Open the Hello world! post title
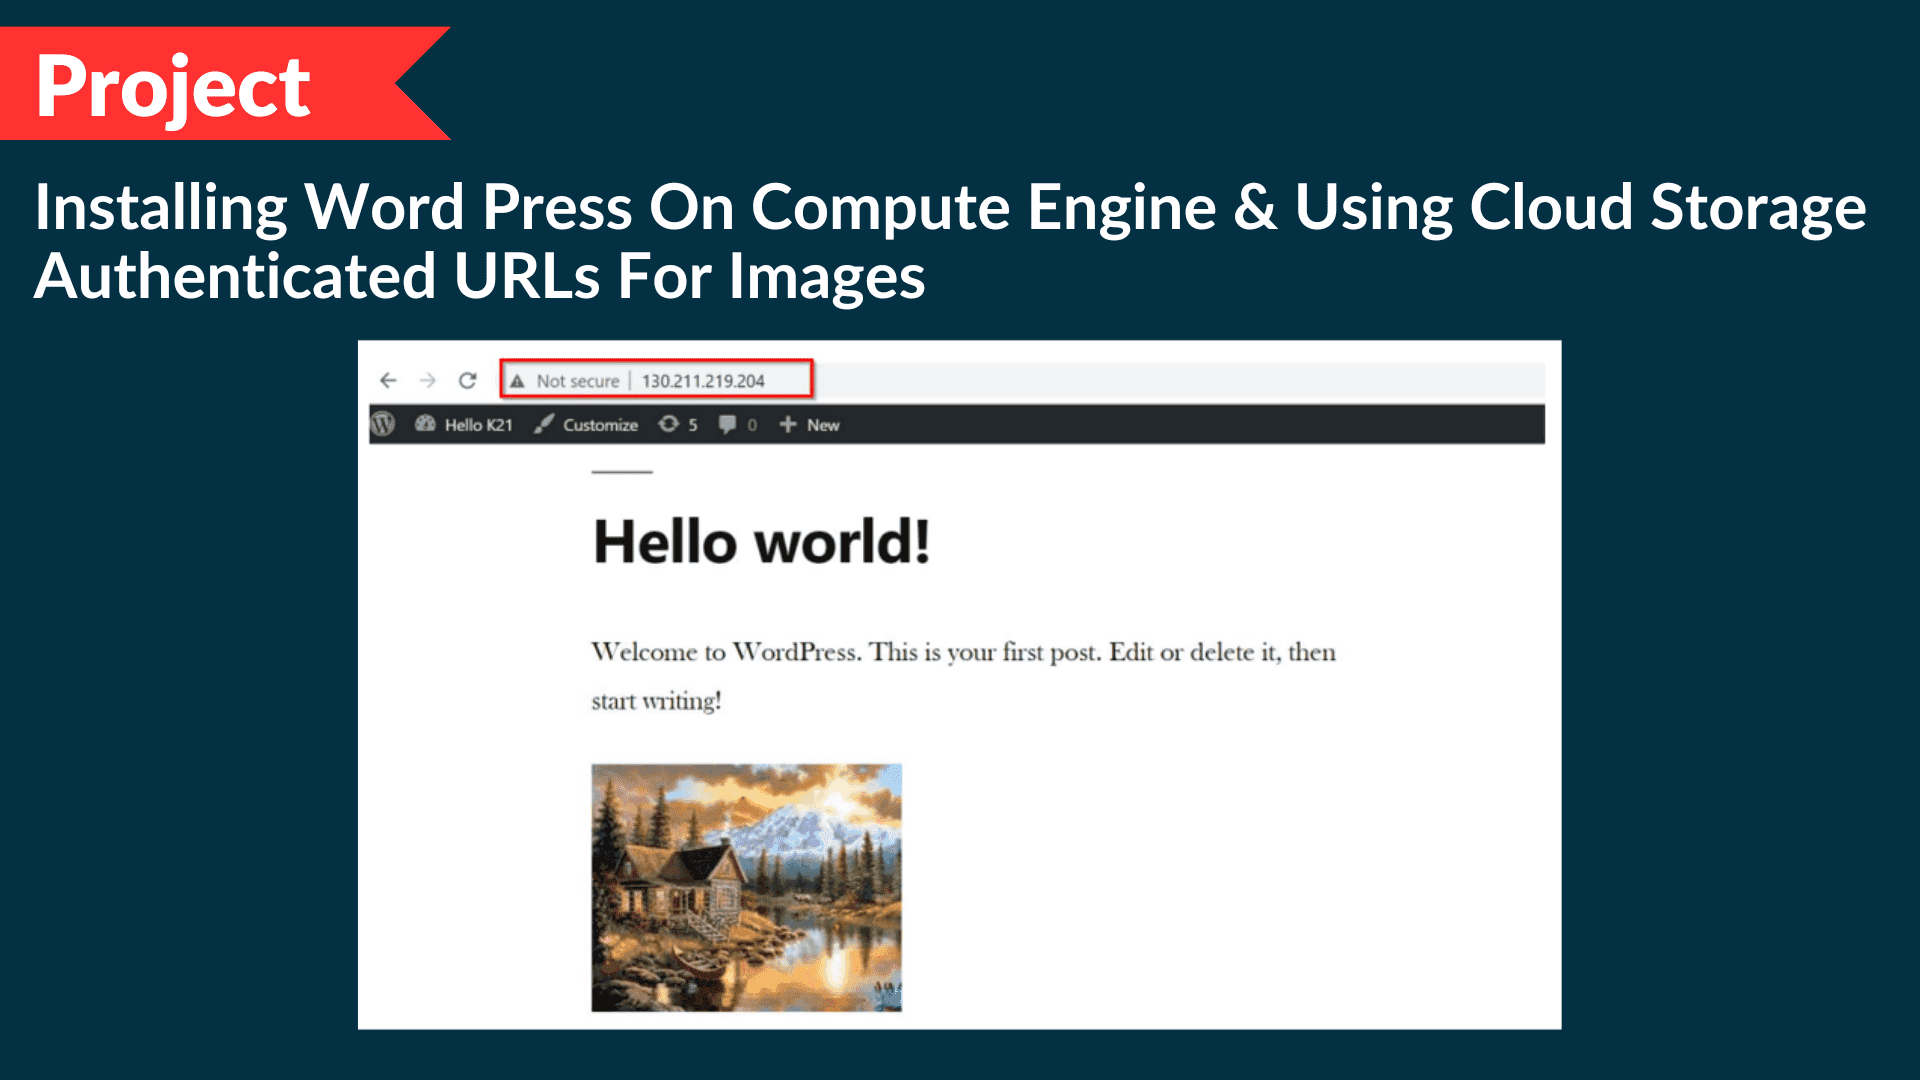 tap(761, 543)
